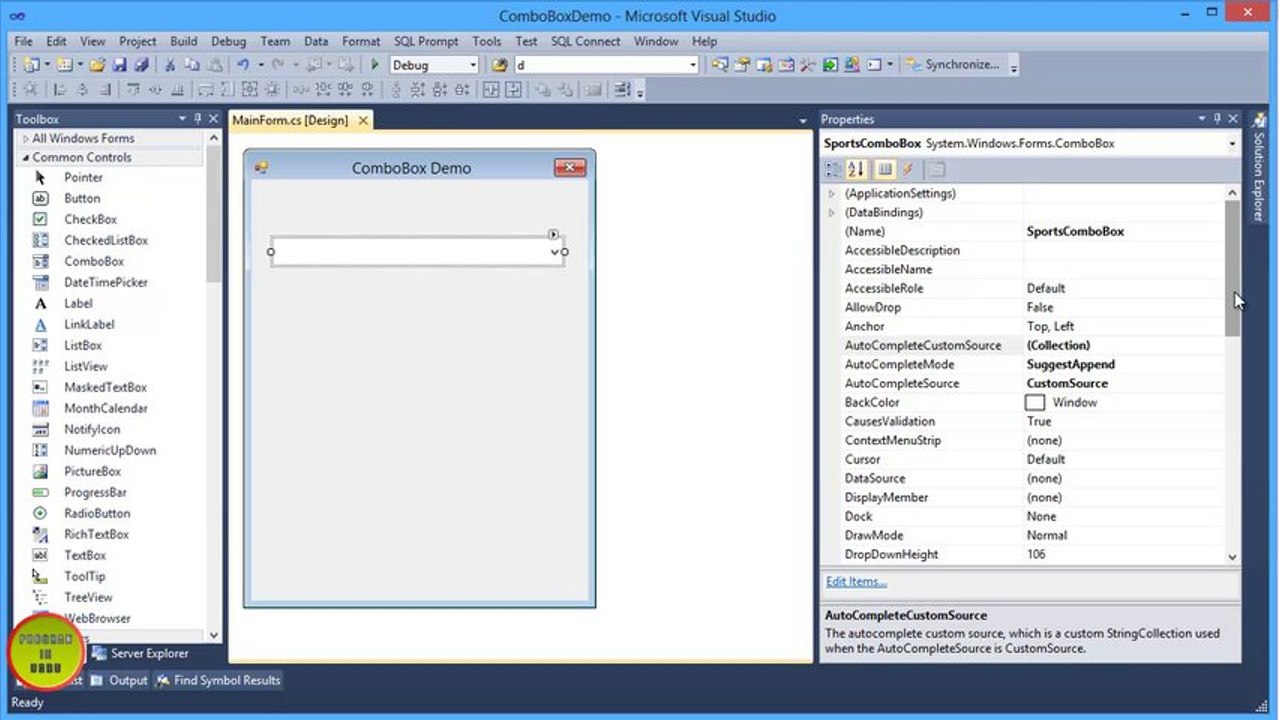1279x720 pixels.
Task: Click the Open File folder icon
Action: click(x=97, y=65)
